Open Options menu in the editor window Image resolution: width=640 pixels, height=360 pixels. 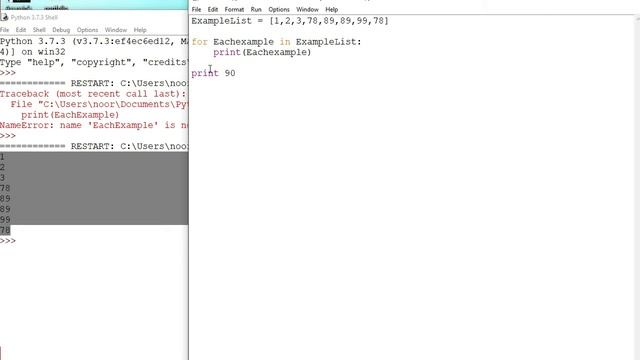pyautogui.click(x=279, y=9)
